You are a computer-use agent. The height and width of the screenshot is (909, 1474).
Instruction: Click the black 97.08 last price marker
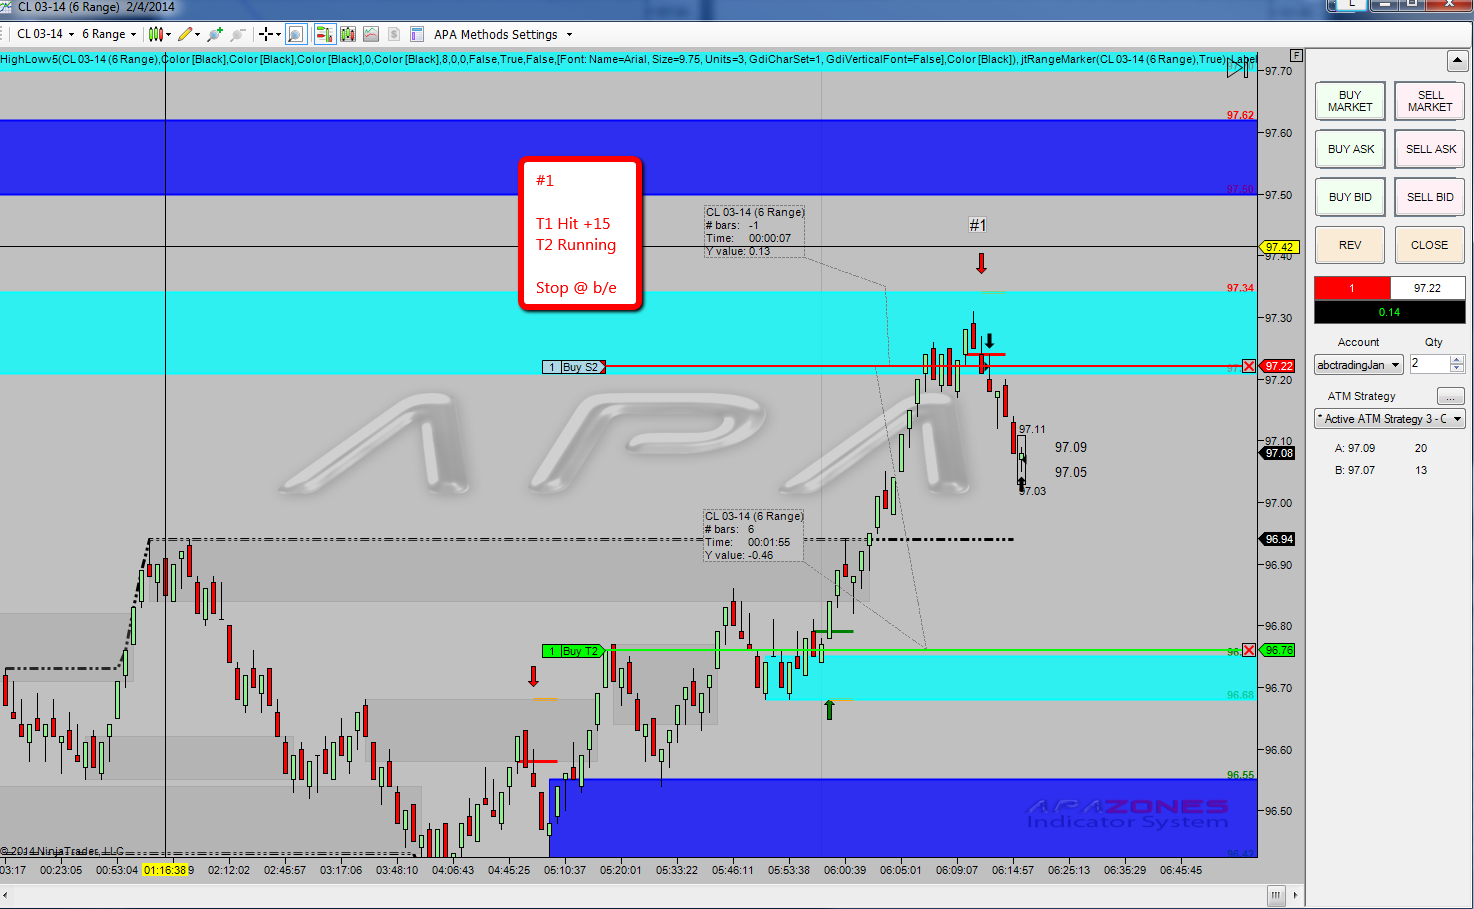click(x=1279, y=453)
